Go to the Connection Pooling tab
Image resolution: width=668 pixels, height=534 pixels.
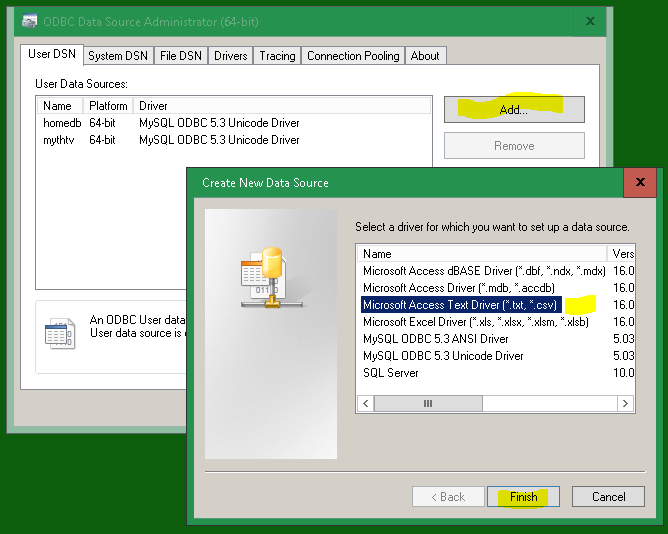click(353, 56)
